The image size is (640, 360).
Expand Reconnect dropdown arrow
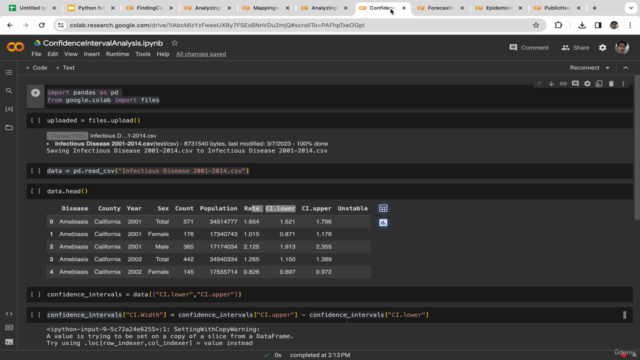click(x=607, y=68)
